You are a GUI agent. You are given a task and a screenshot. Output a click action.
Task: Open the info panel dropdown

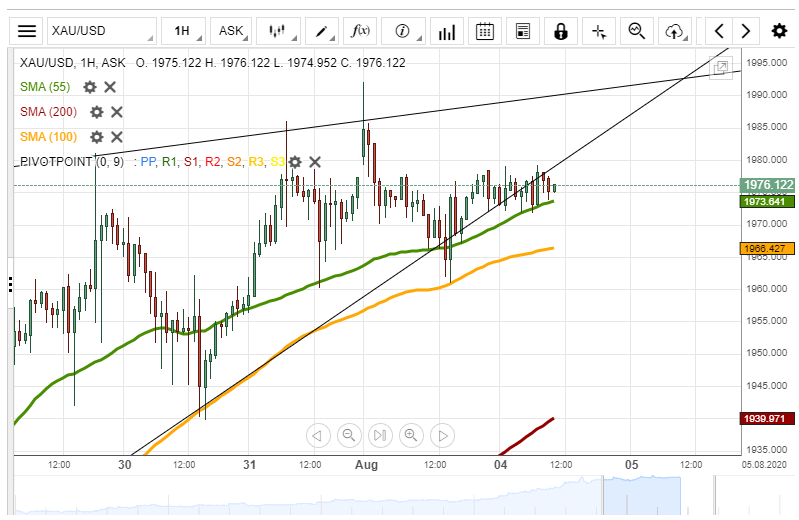click(404, 31)
